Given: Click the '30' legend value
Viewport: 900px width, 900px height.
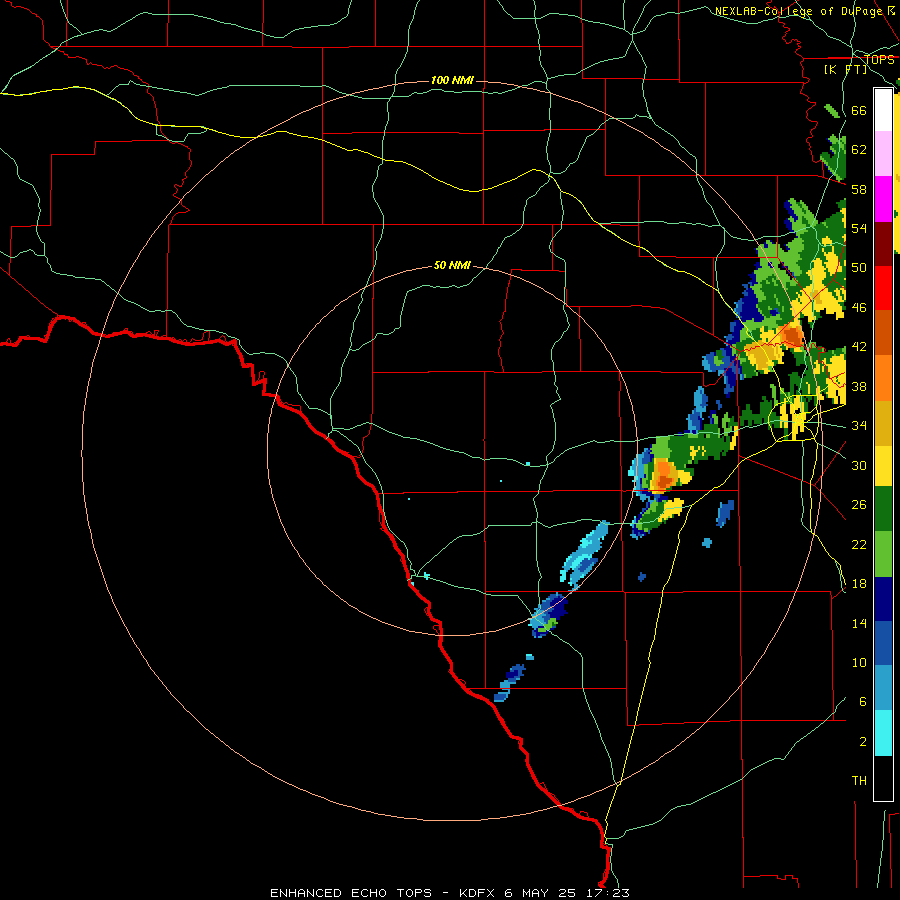Looking at the screenshot, I should [859, 465].
